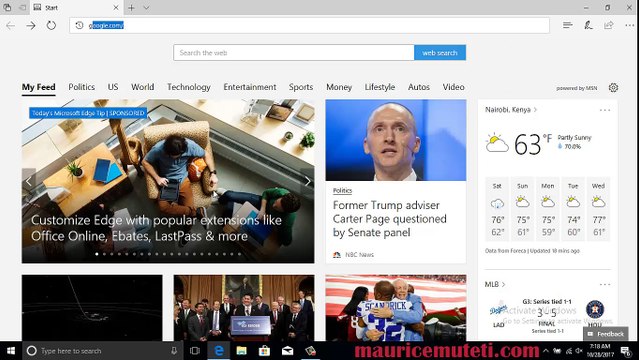Open the feed settings gear icon

(x=613, y=87)
